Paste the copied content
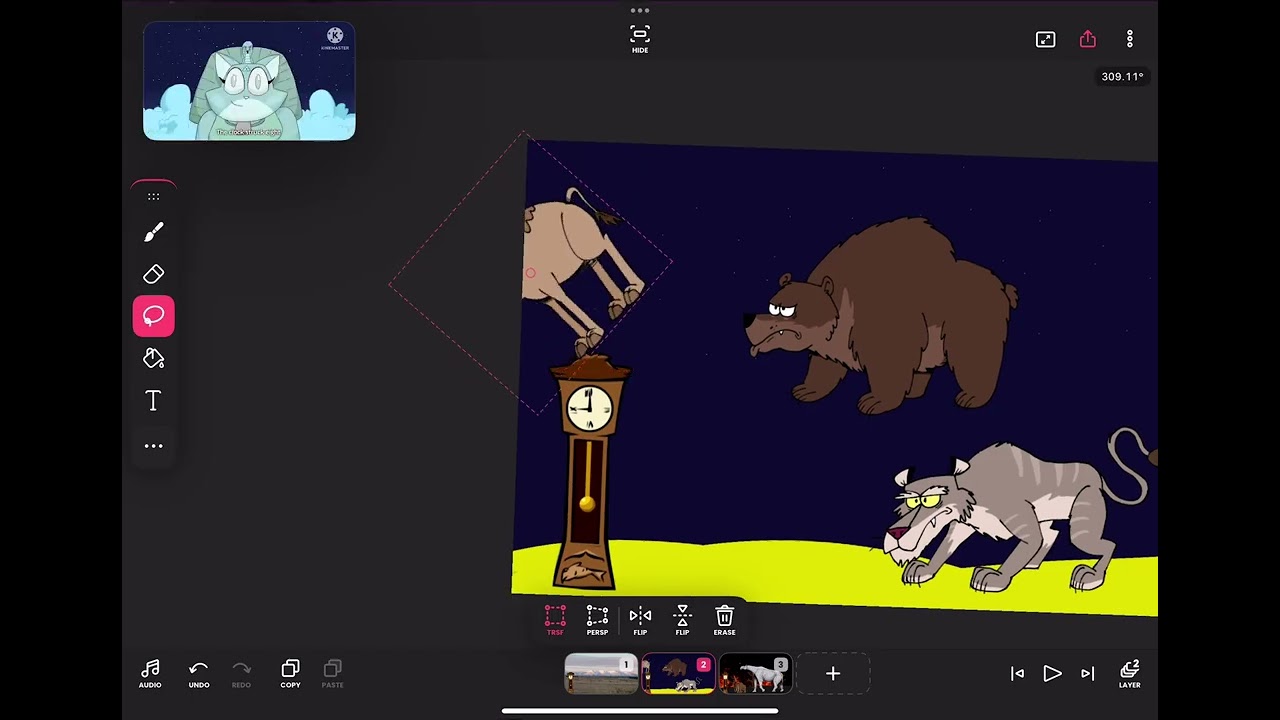 pos(333,674)
